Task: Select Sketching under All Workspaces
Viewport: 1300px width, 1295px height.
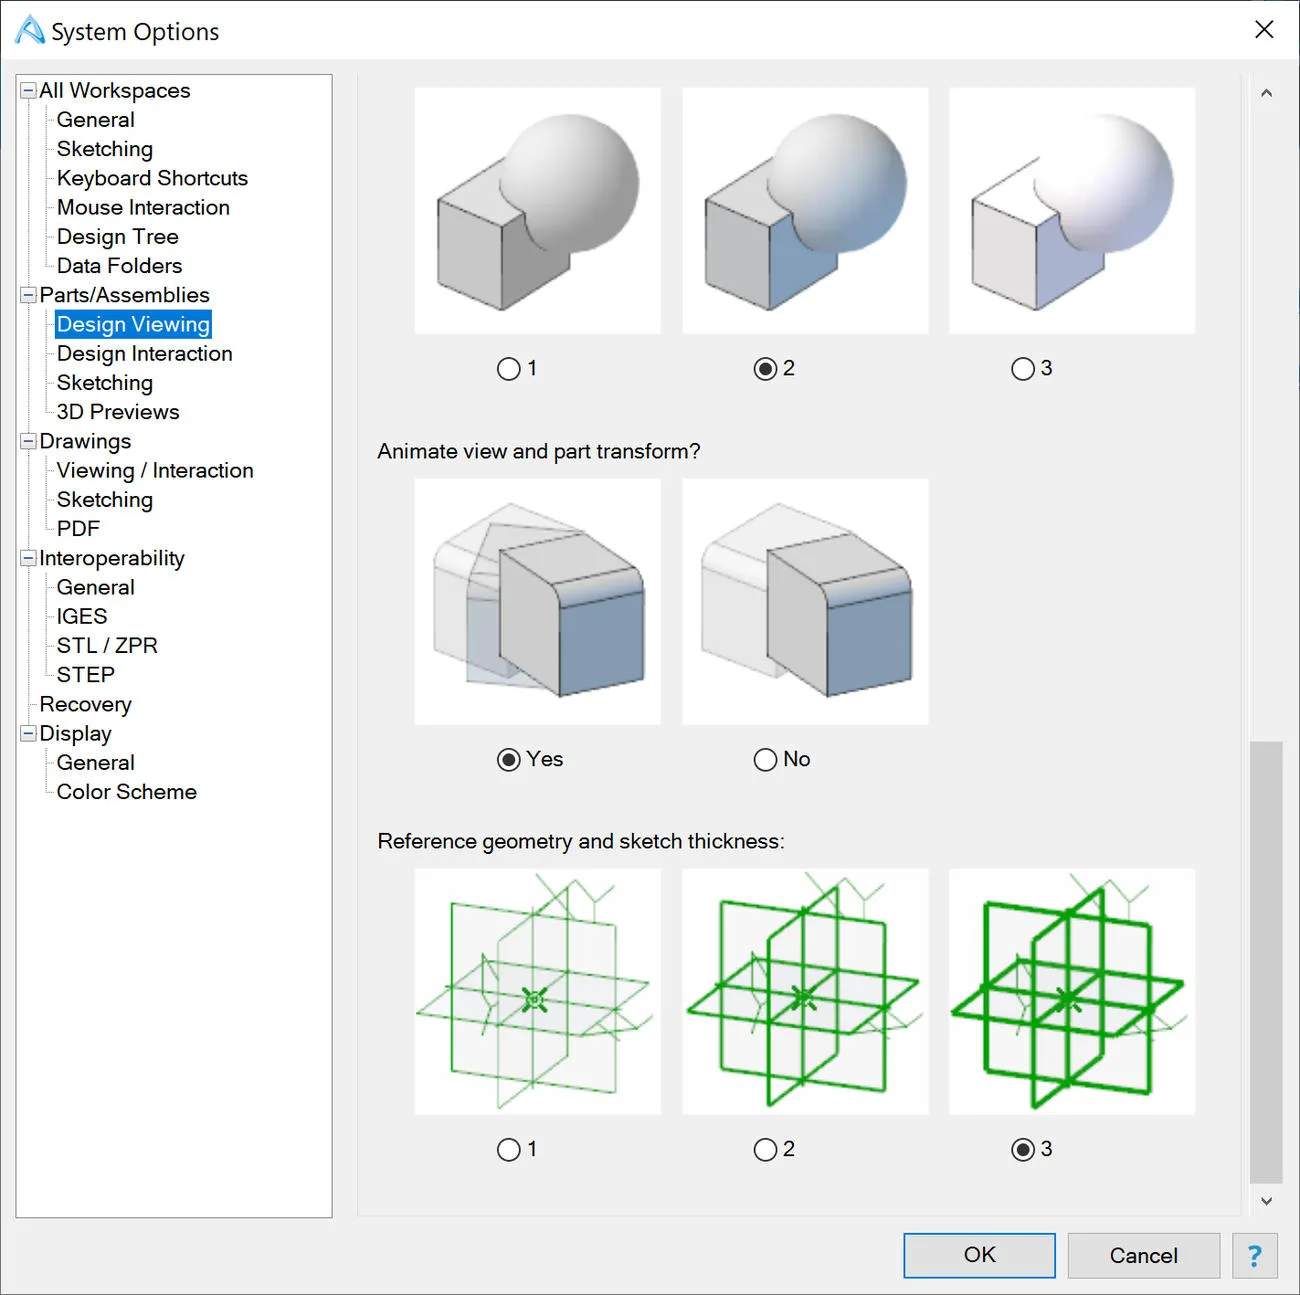Action: coord(104,149)
